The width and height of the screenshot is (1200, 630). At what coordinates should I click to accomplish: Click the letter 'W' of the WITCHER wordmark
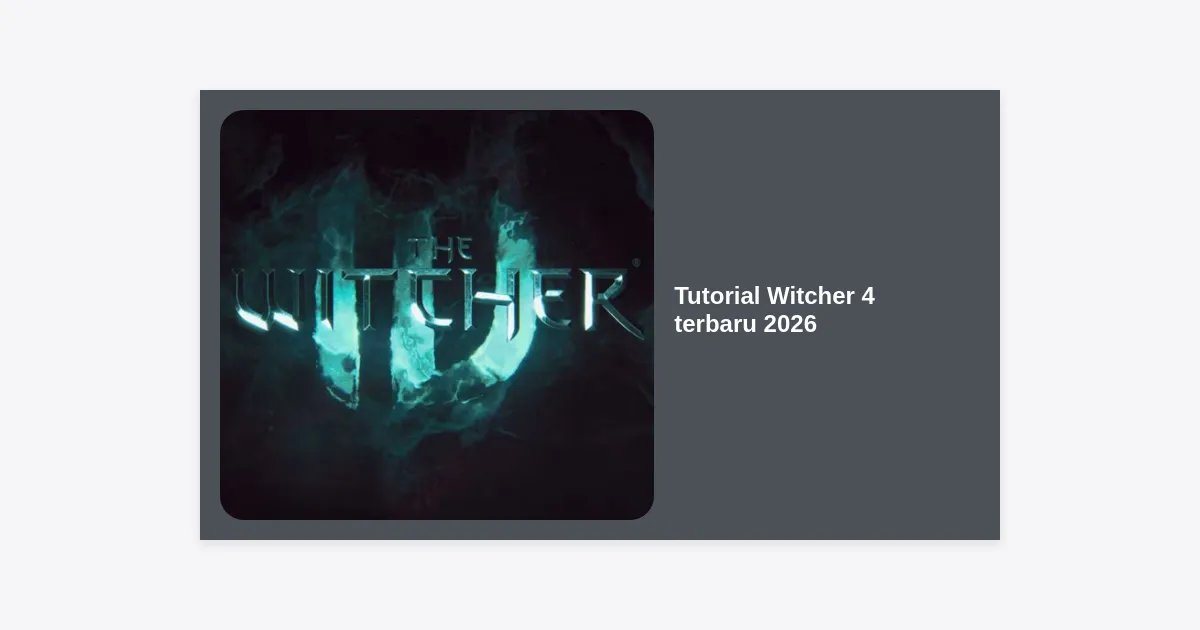point(268,299)
